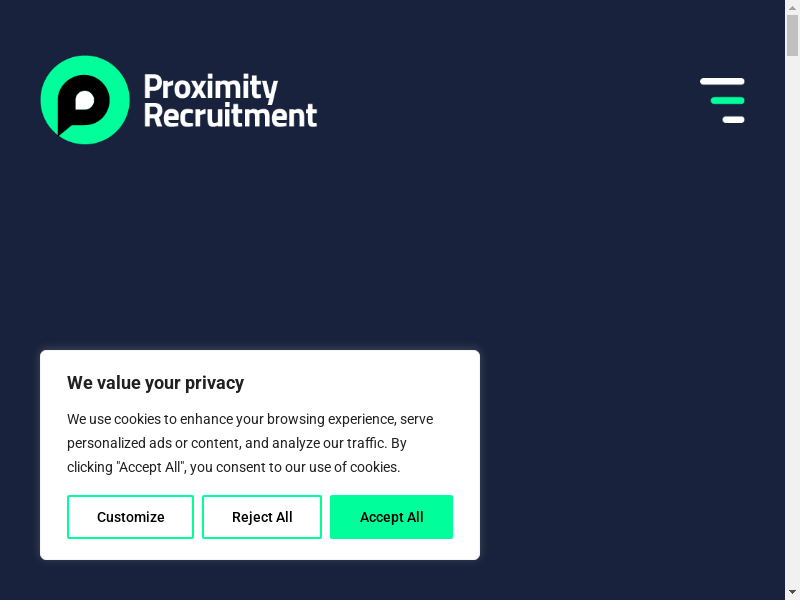
Task: Click the black speech-bubble P in the logo
Action: coord(85,102)
